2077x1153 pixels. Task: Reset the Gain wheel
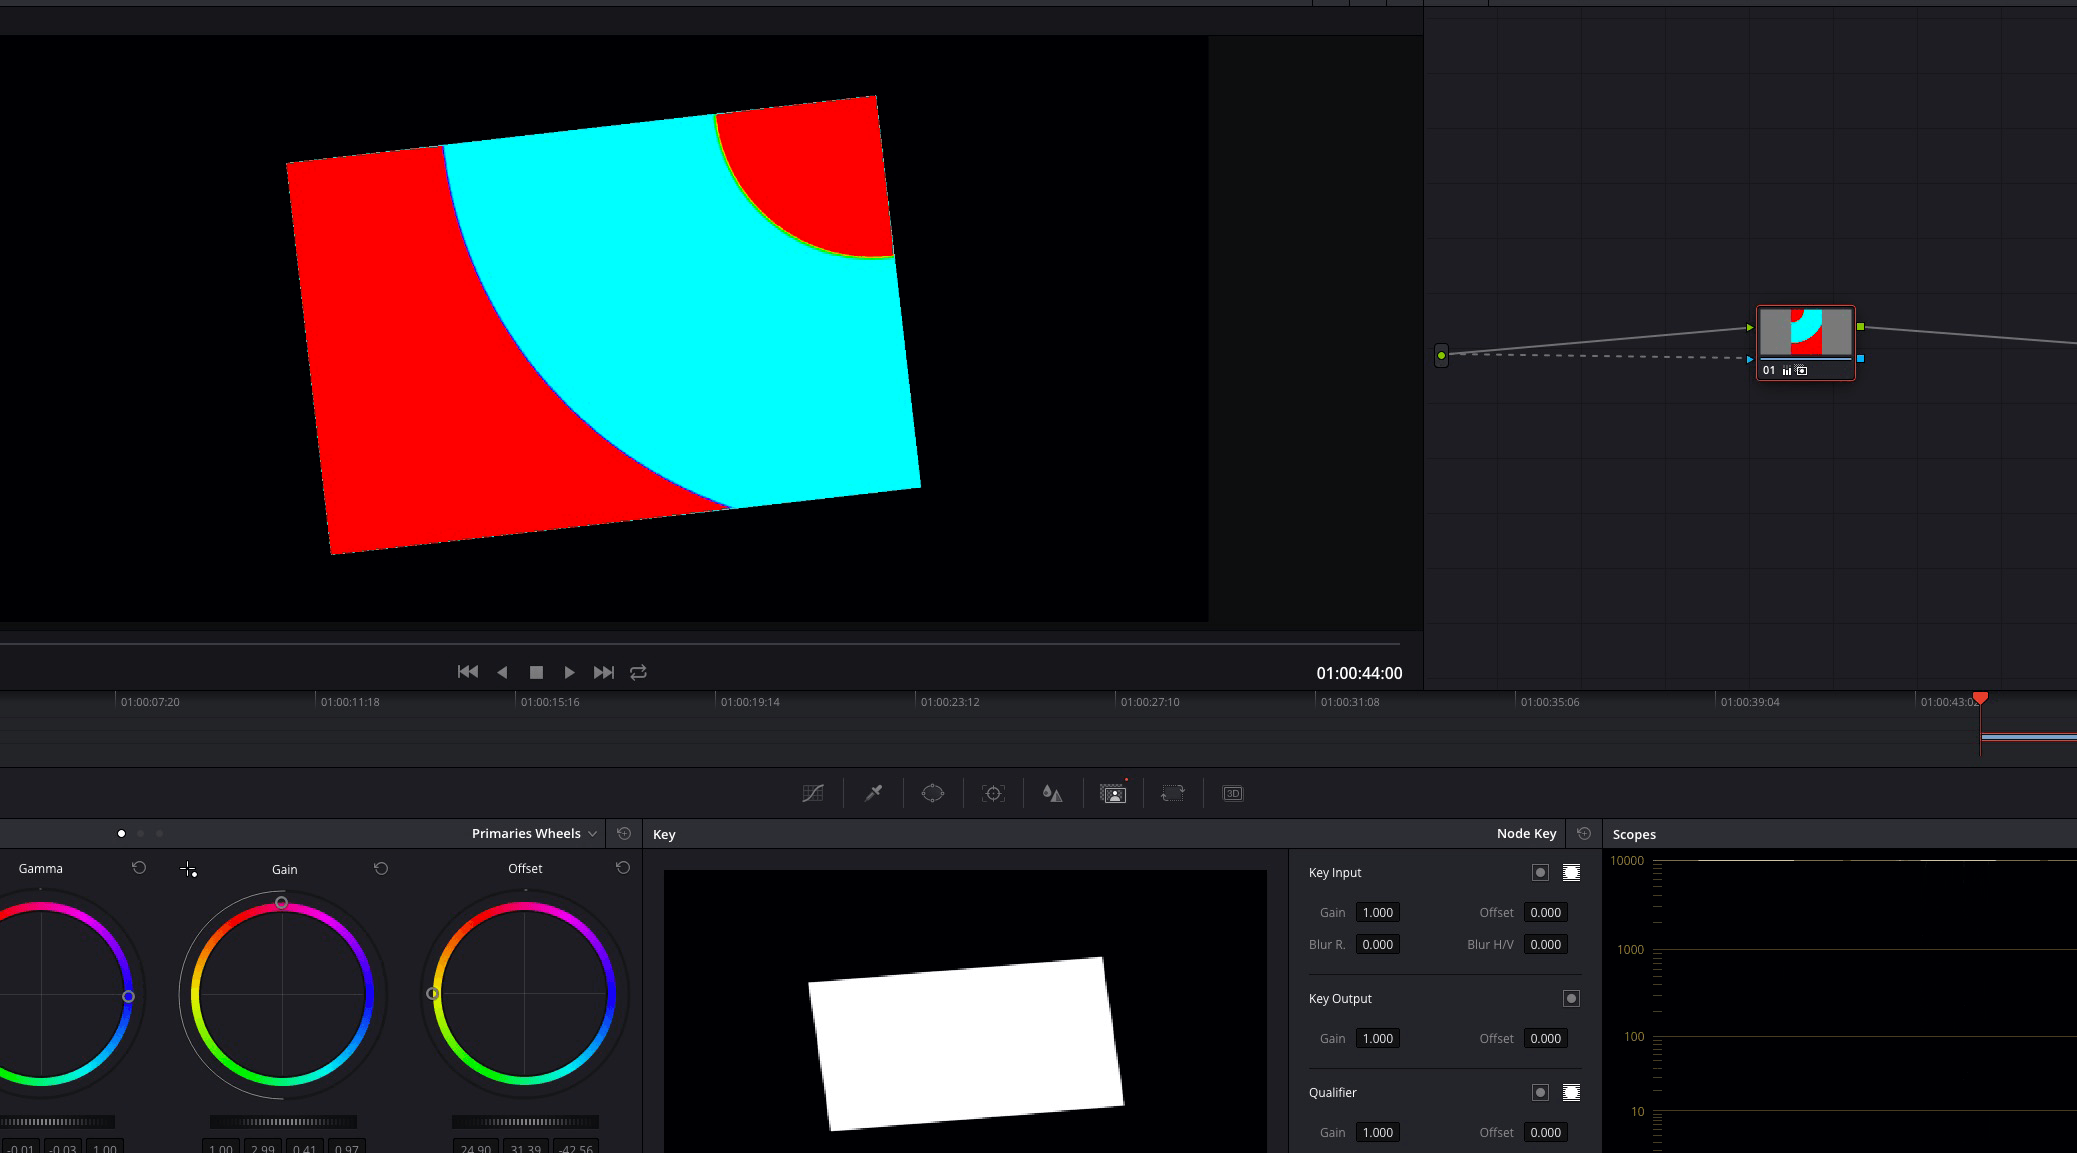click(381, 868)
